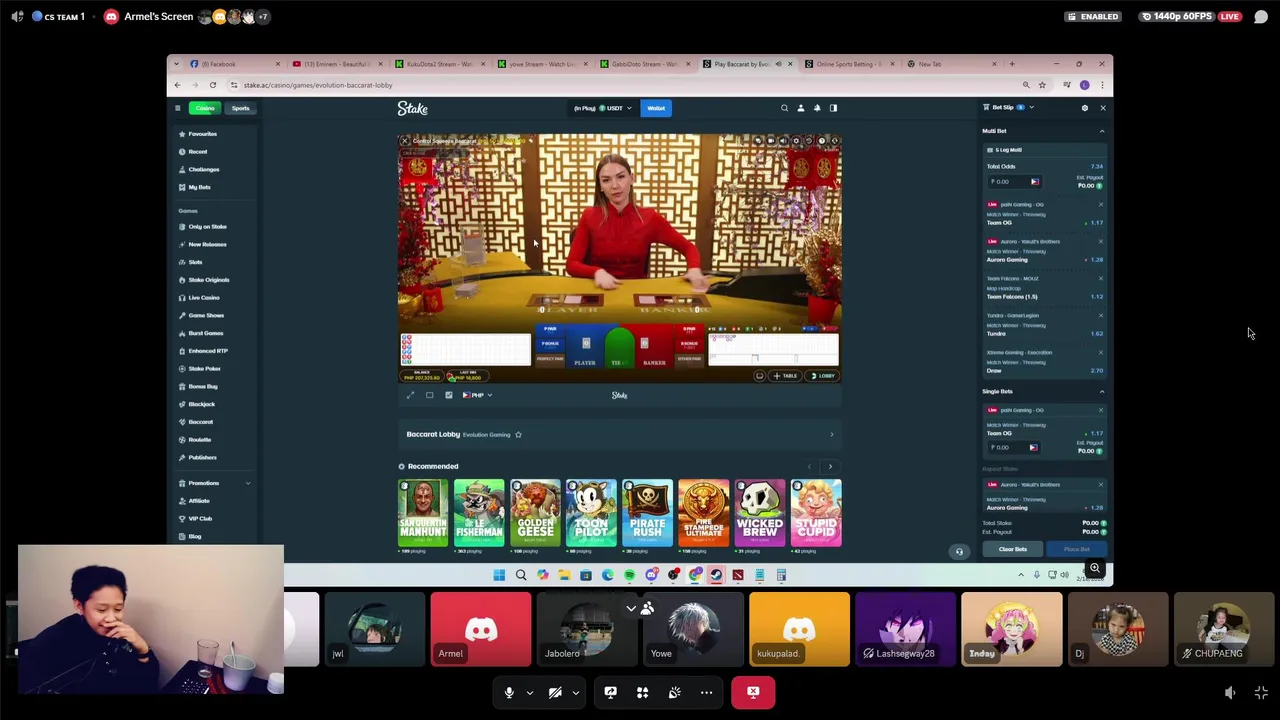Toggle the currency flag in Multi Bet stake field

1034,182
